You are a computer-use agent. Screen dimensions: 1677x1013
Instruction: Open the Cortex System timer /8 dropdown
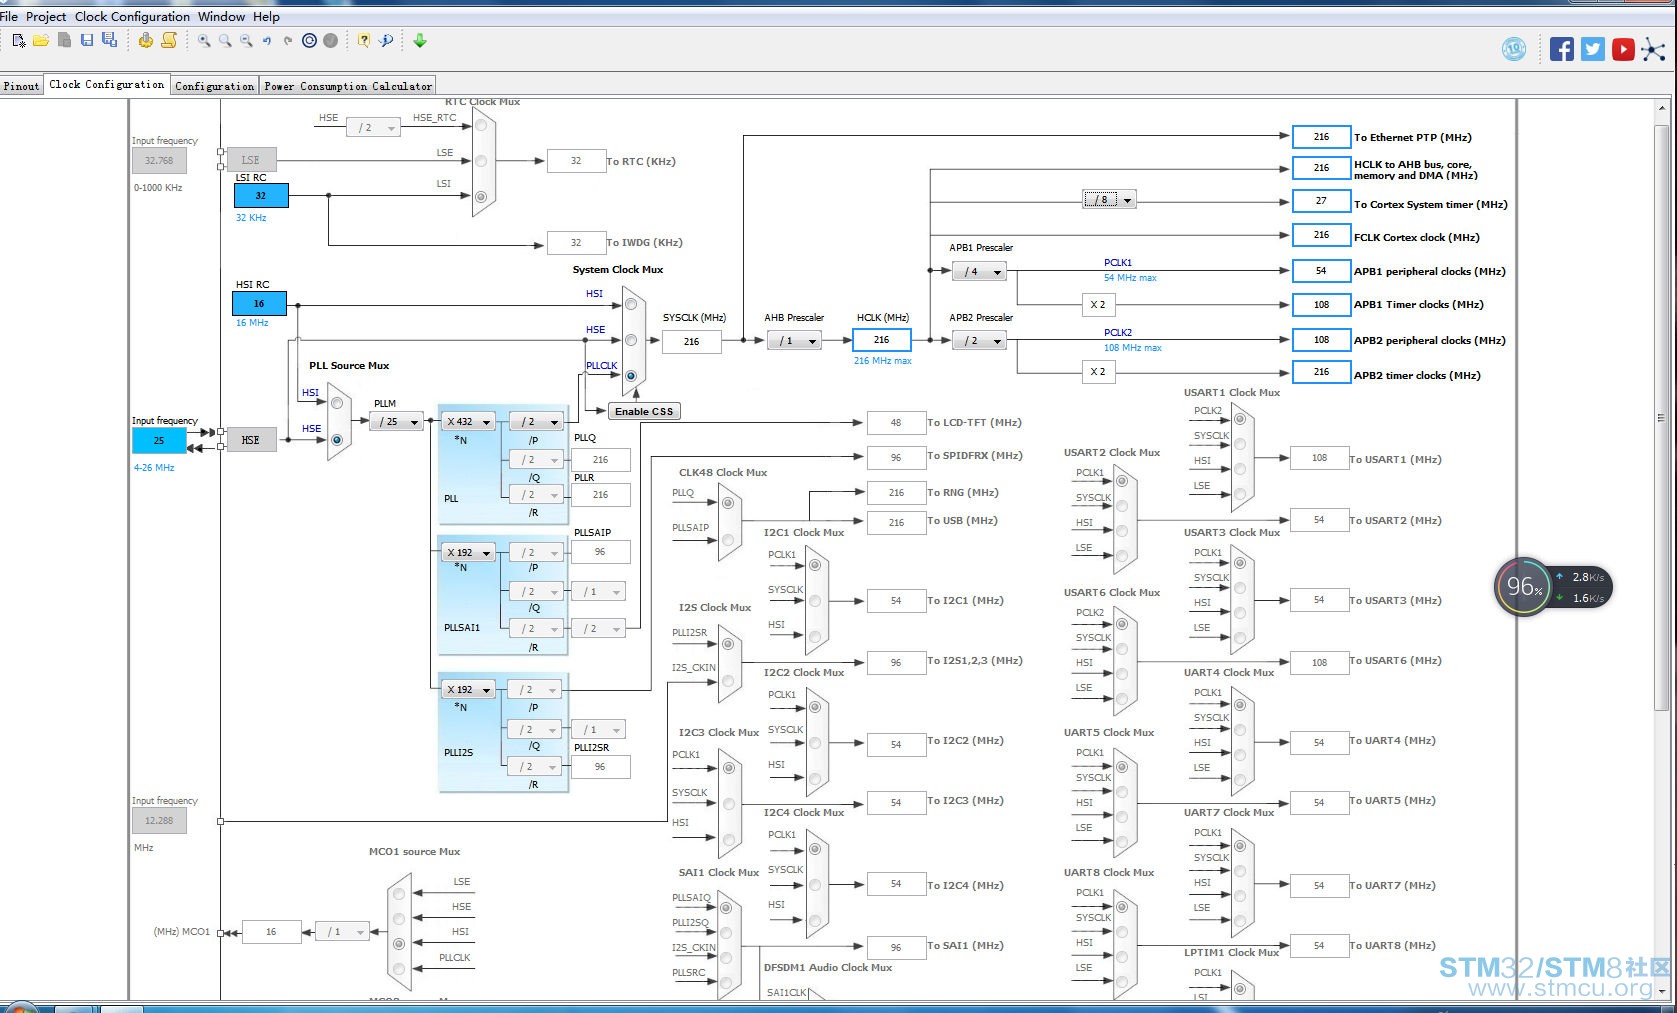tap(1110, 200)
